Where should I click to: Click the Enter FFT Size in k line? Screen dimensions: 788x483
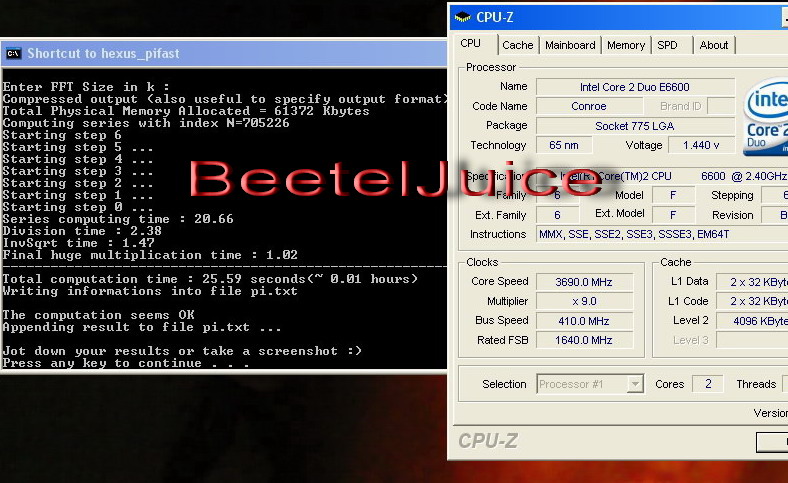point(86,87)
